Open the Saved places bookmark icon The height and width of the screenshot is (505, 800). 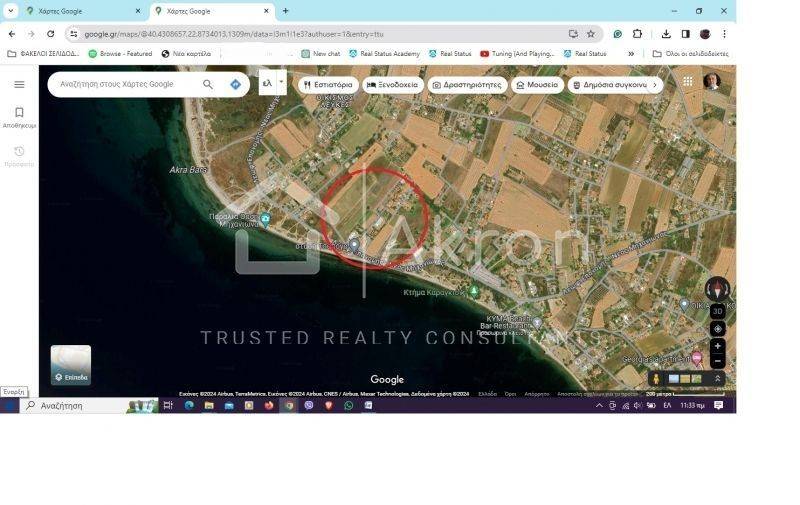[x=19, y=113]
